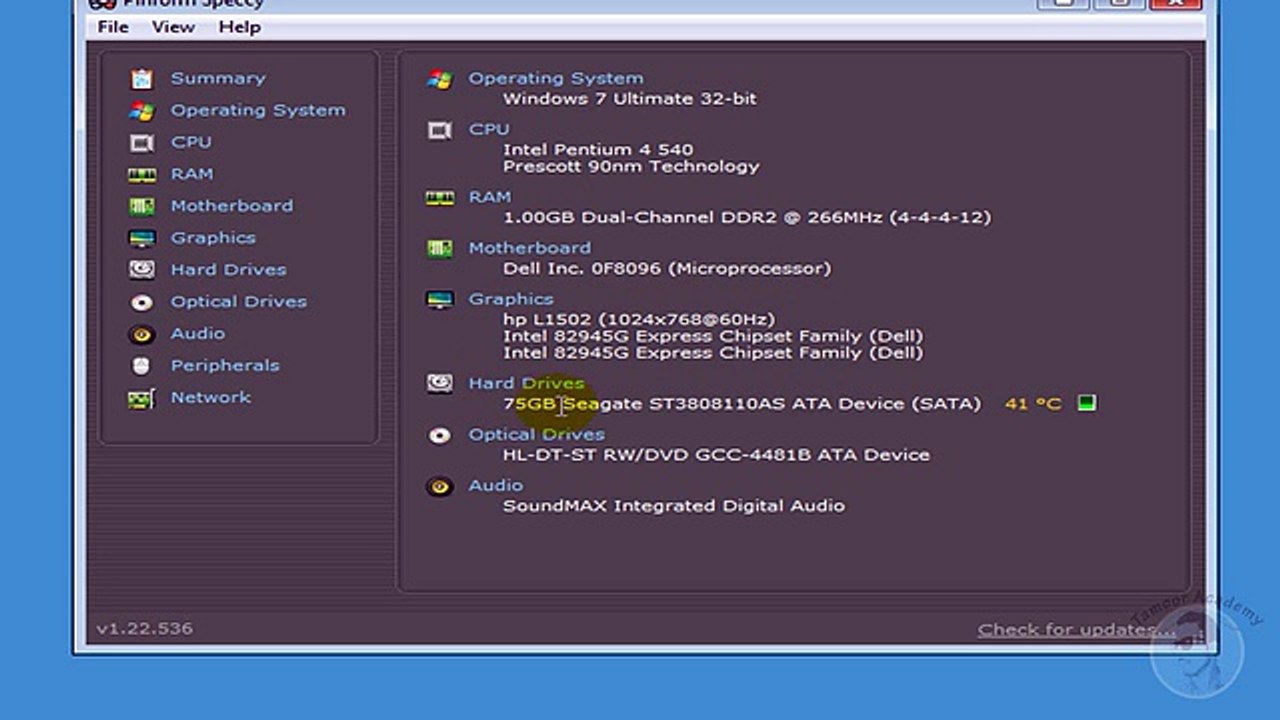Click the Intel Pentium 4 540 text
Viewport: 1280px width, 720px height.
[598, 150]
